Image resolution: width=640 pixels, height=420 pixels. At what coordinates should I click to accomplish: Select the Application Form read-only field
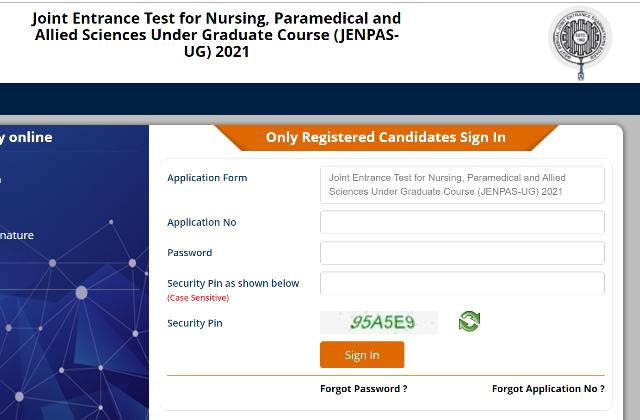click(x=462, y=185)
